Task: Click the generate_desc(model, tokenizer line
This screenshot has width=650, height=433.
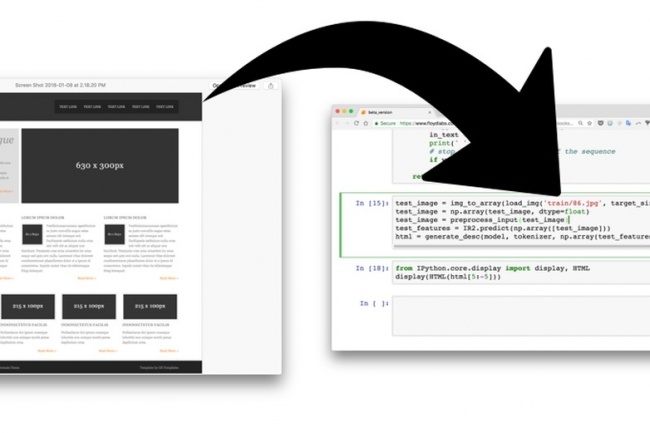Action: (x=522, y=237)
